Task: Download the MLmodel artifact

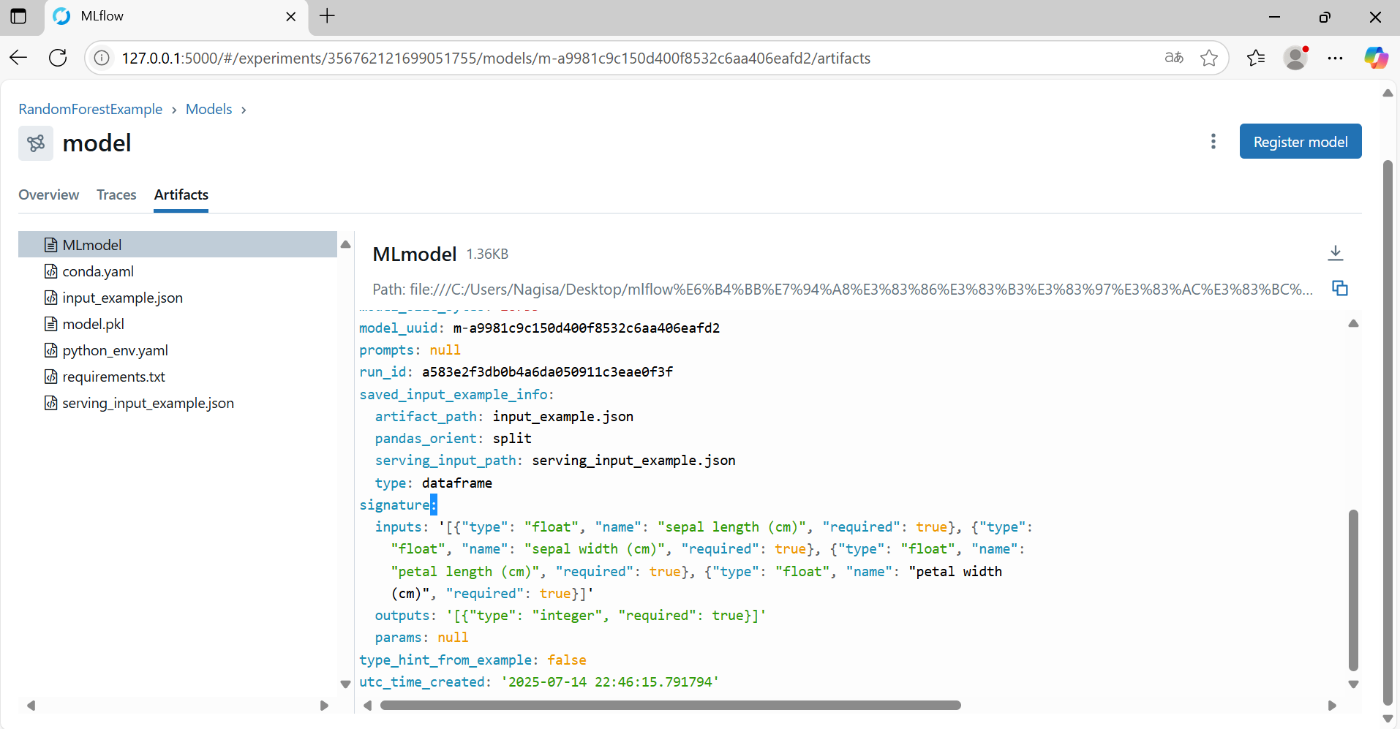Action: 1335,253
